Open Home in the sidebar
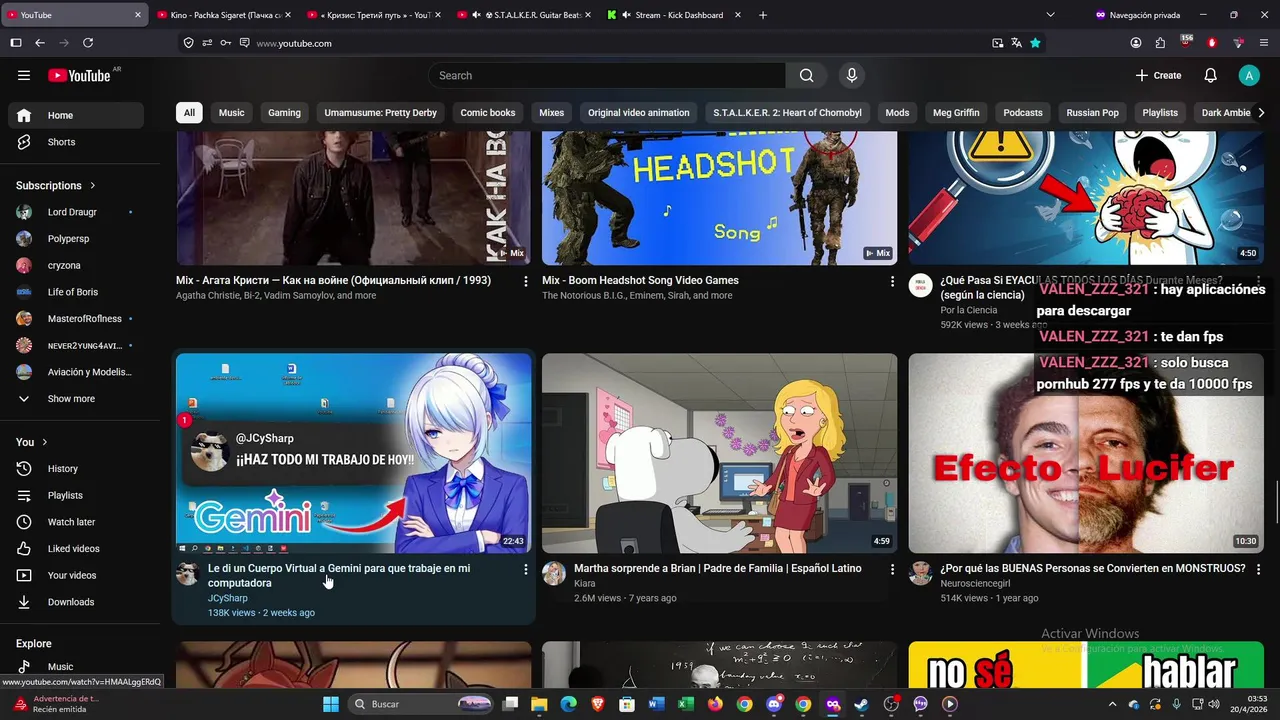The height and width of the screenshot is (720, 1280). pos(76,115)
